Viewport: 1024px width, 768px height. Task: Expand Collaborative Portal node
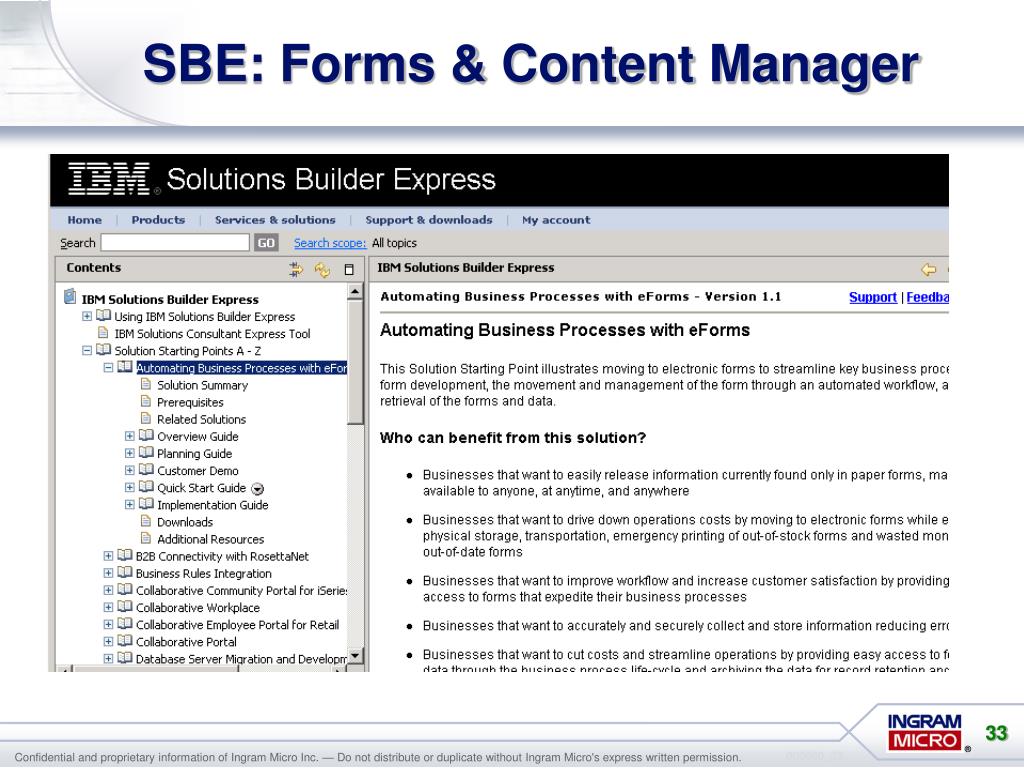coord(108,641)
